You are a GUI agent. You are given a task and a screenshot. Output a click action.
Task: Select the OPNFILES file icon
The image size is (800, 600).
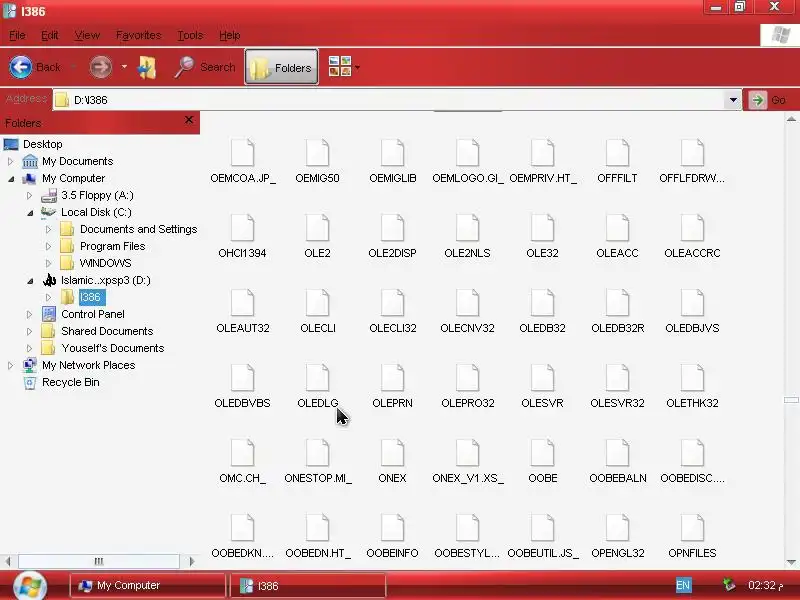point(692,527)
